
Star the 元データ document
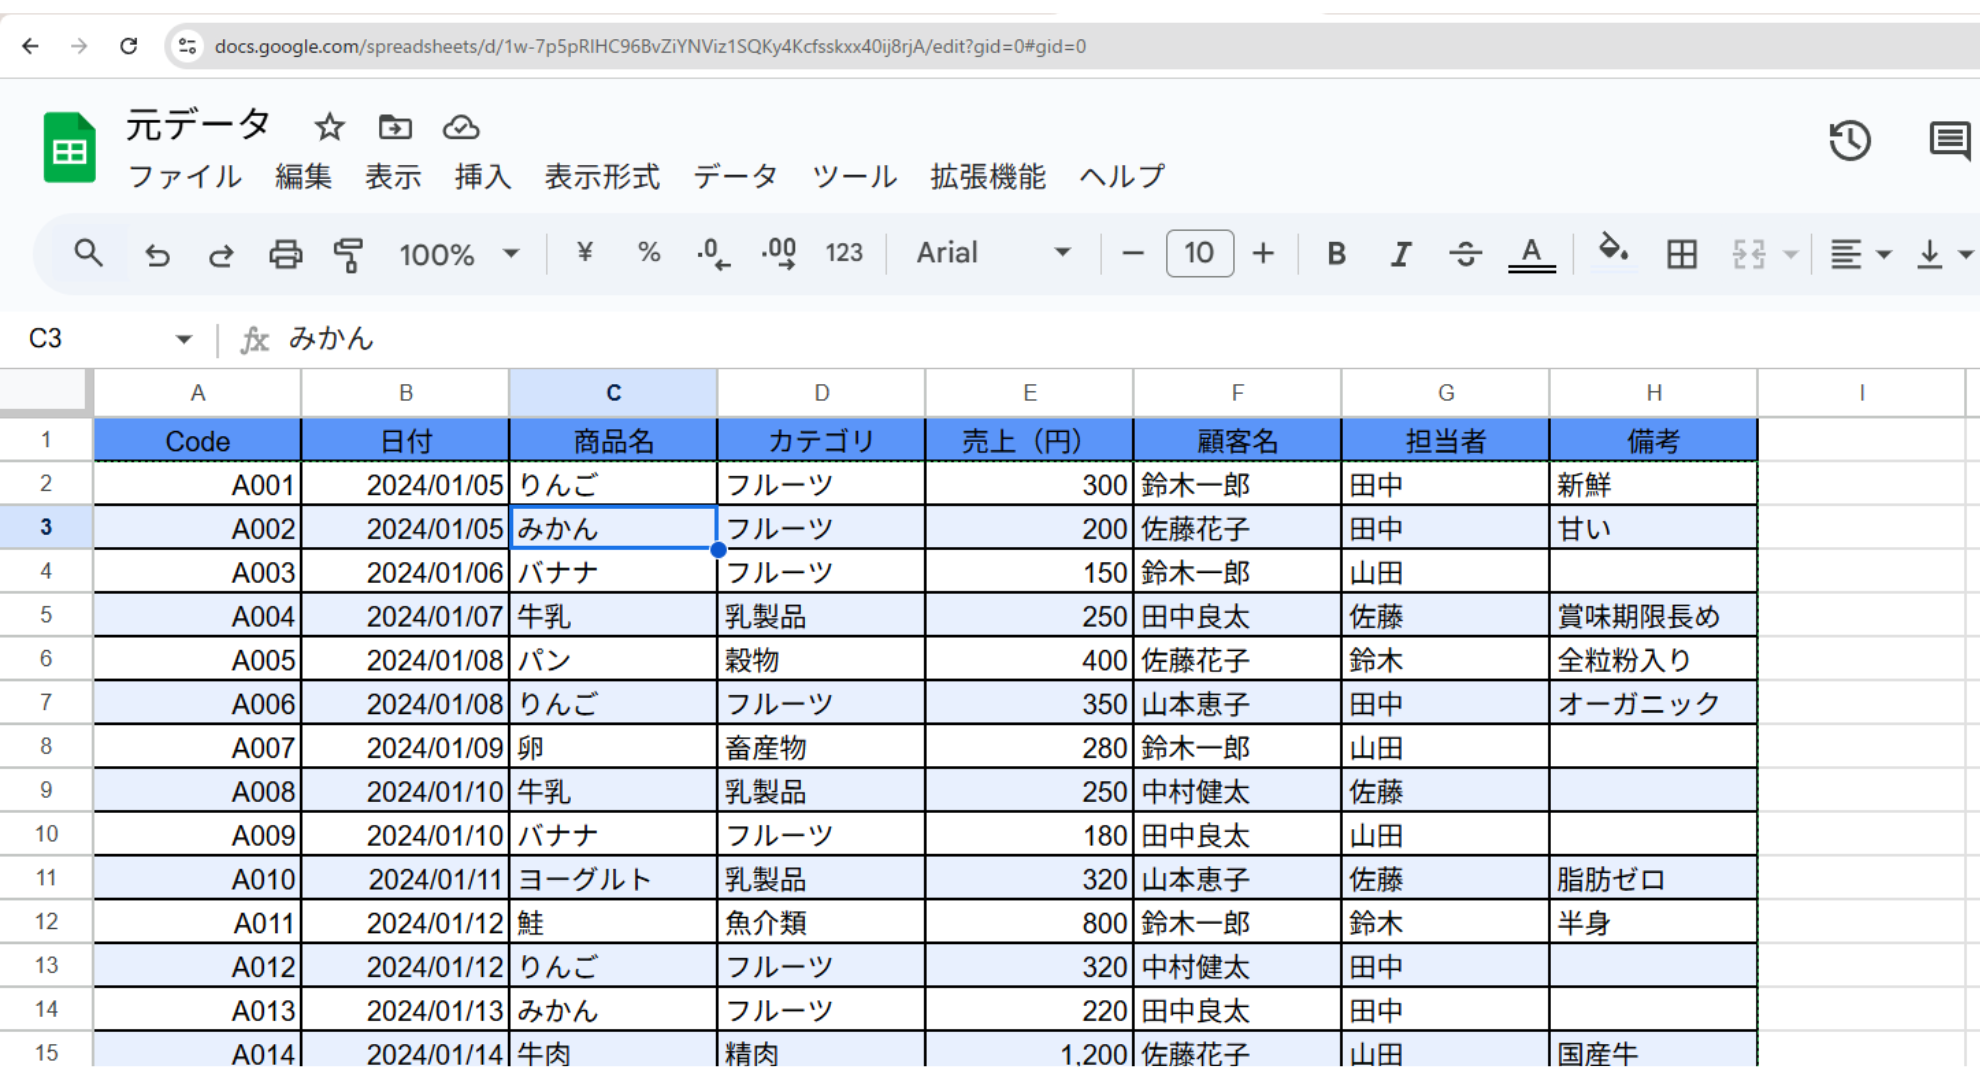[329, 127]
